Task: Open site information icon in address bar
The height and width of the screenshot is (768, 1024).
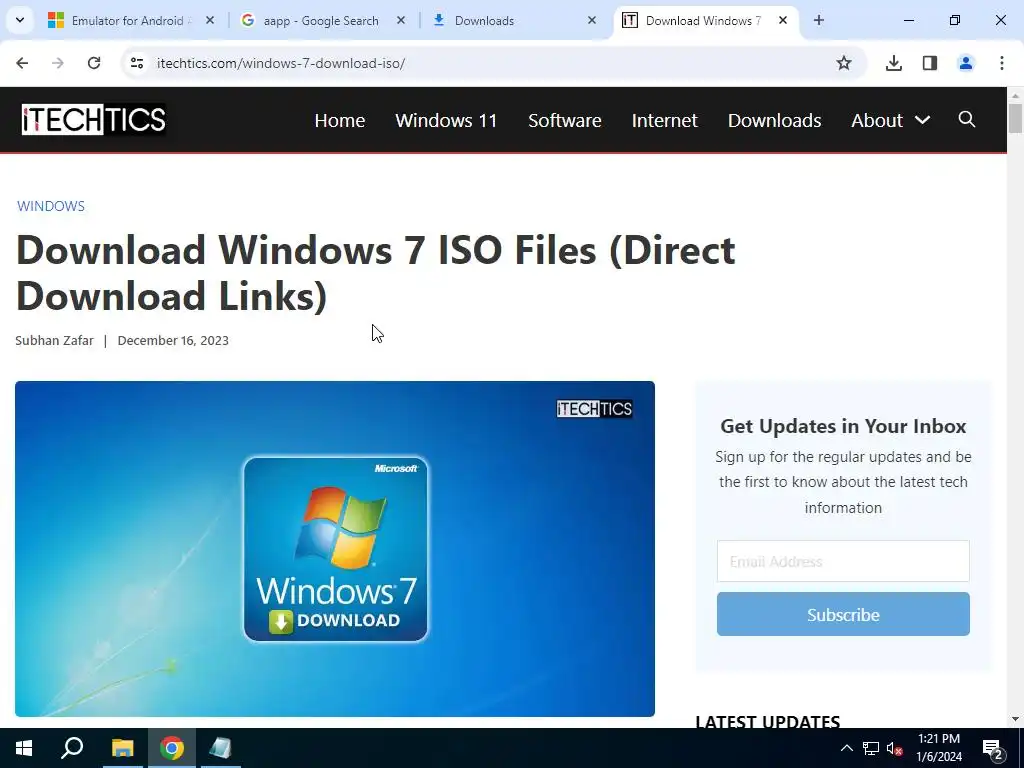Action: [136, 63]
